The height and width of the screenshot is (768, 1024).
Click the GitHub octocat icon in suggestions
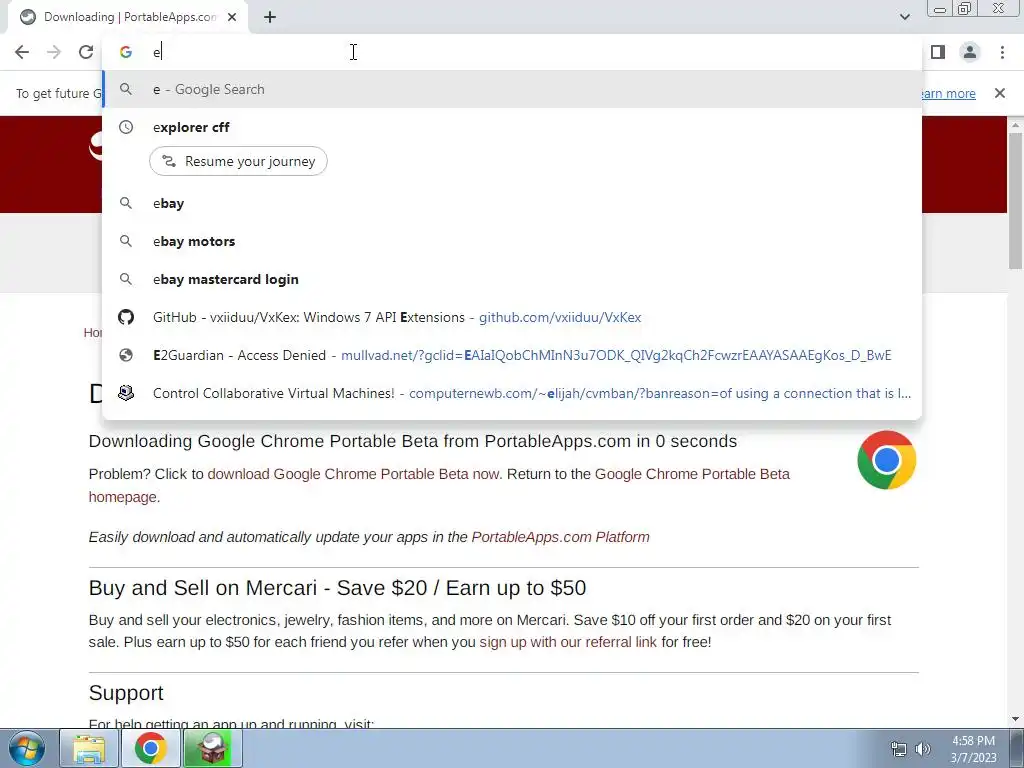[x=126, y=317]
